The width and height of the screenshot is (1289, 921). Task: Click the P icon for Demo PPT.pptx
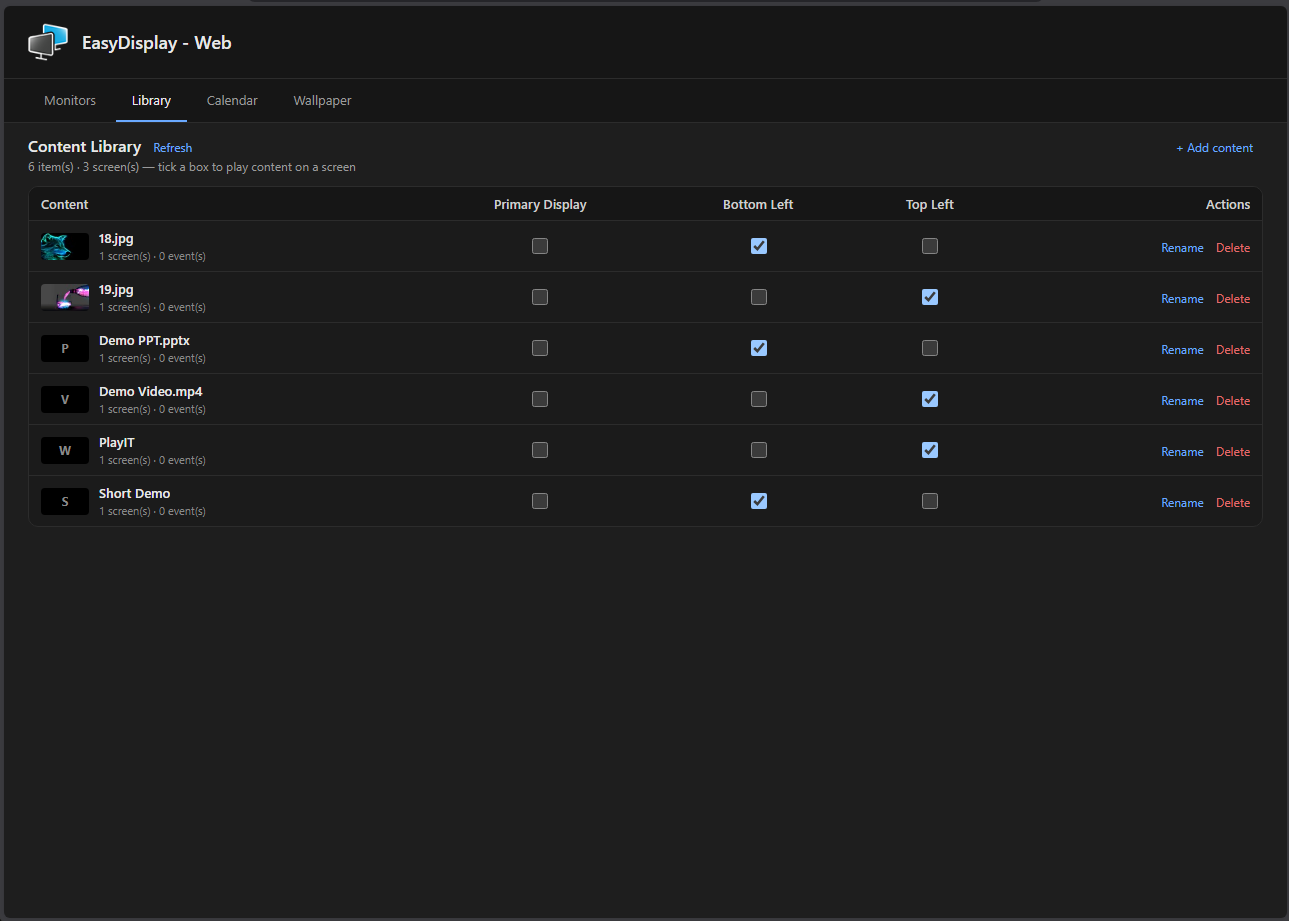(65, 349)
